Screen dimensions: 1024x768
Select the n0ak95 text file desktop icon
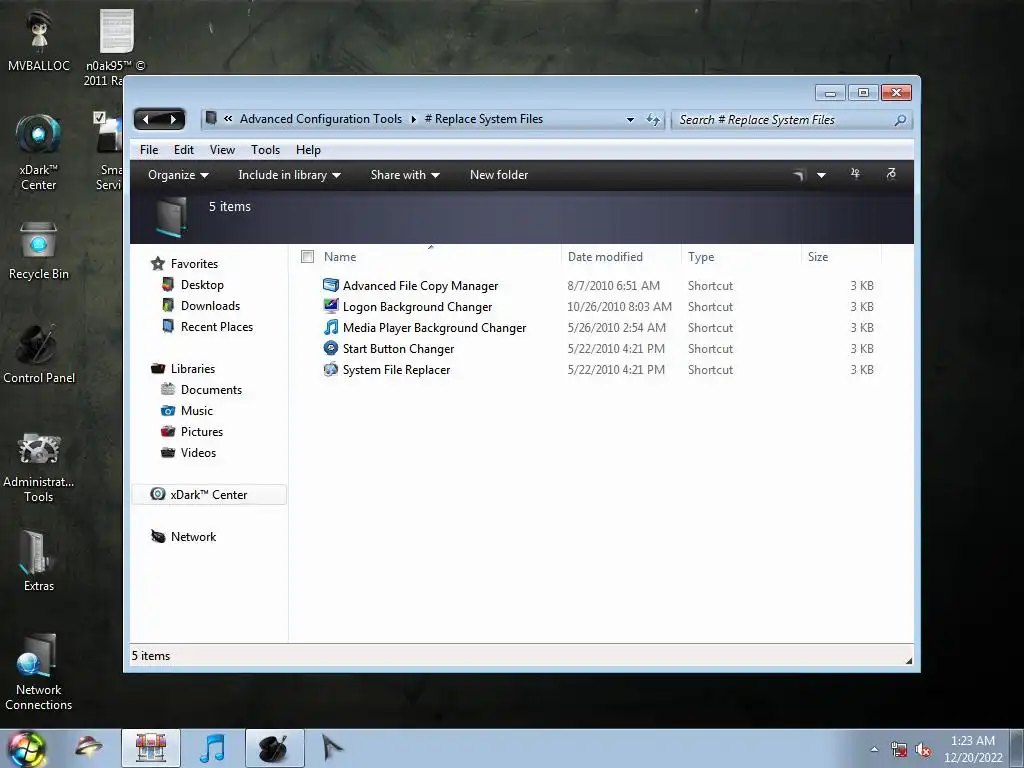pyautogui.click(x=116, y=31)
